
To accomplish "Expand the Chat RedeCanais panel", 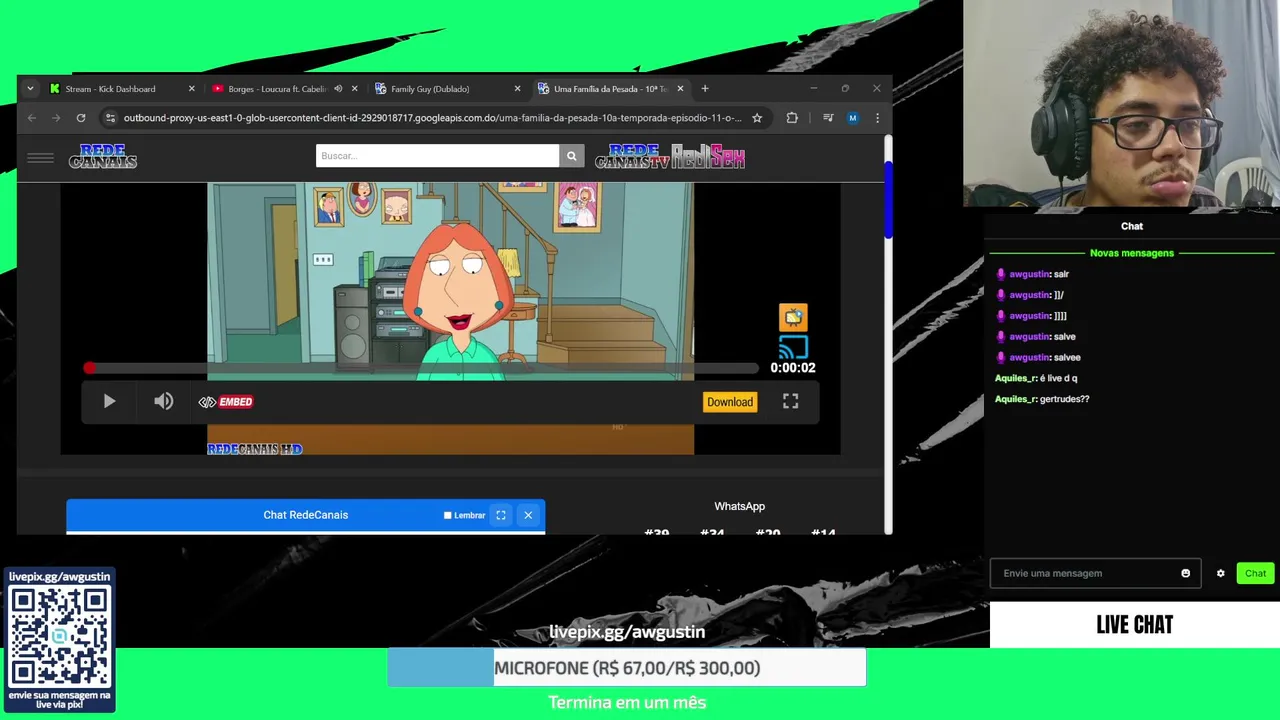I will (501, 515).
